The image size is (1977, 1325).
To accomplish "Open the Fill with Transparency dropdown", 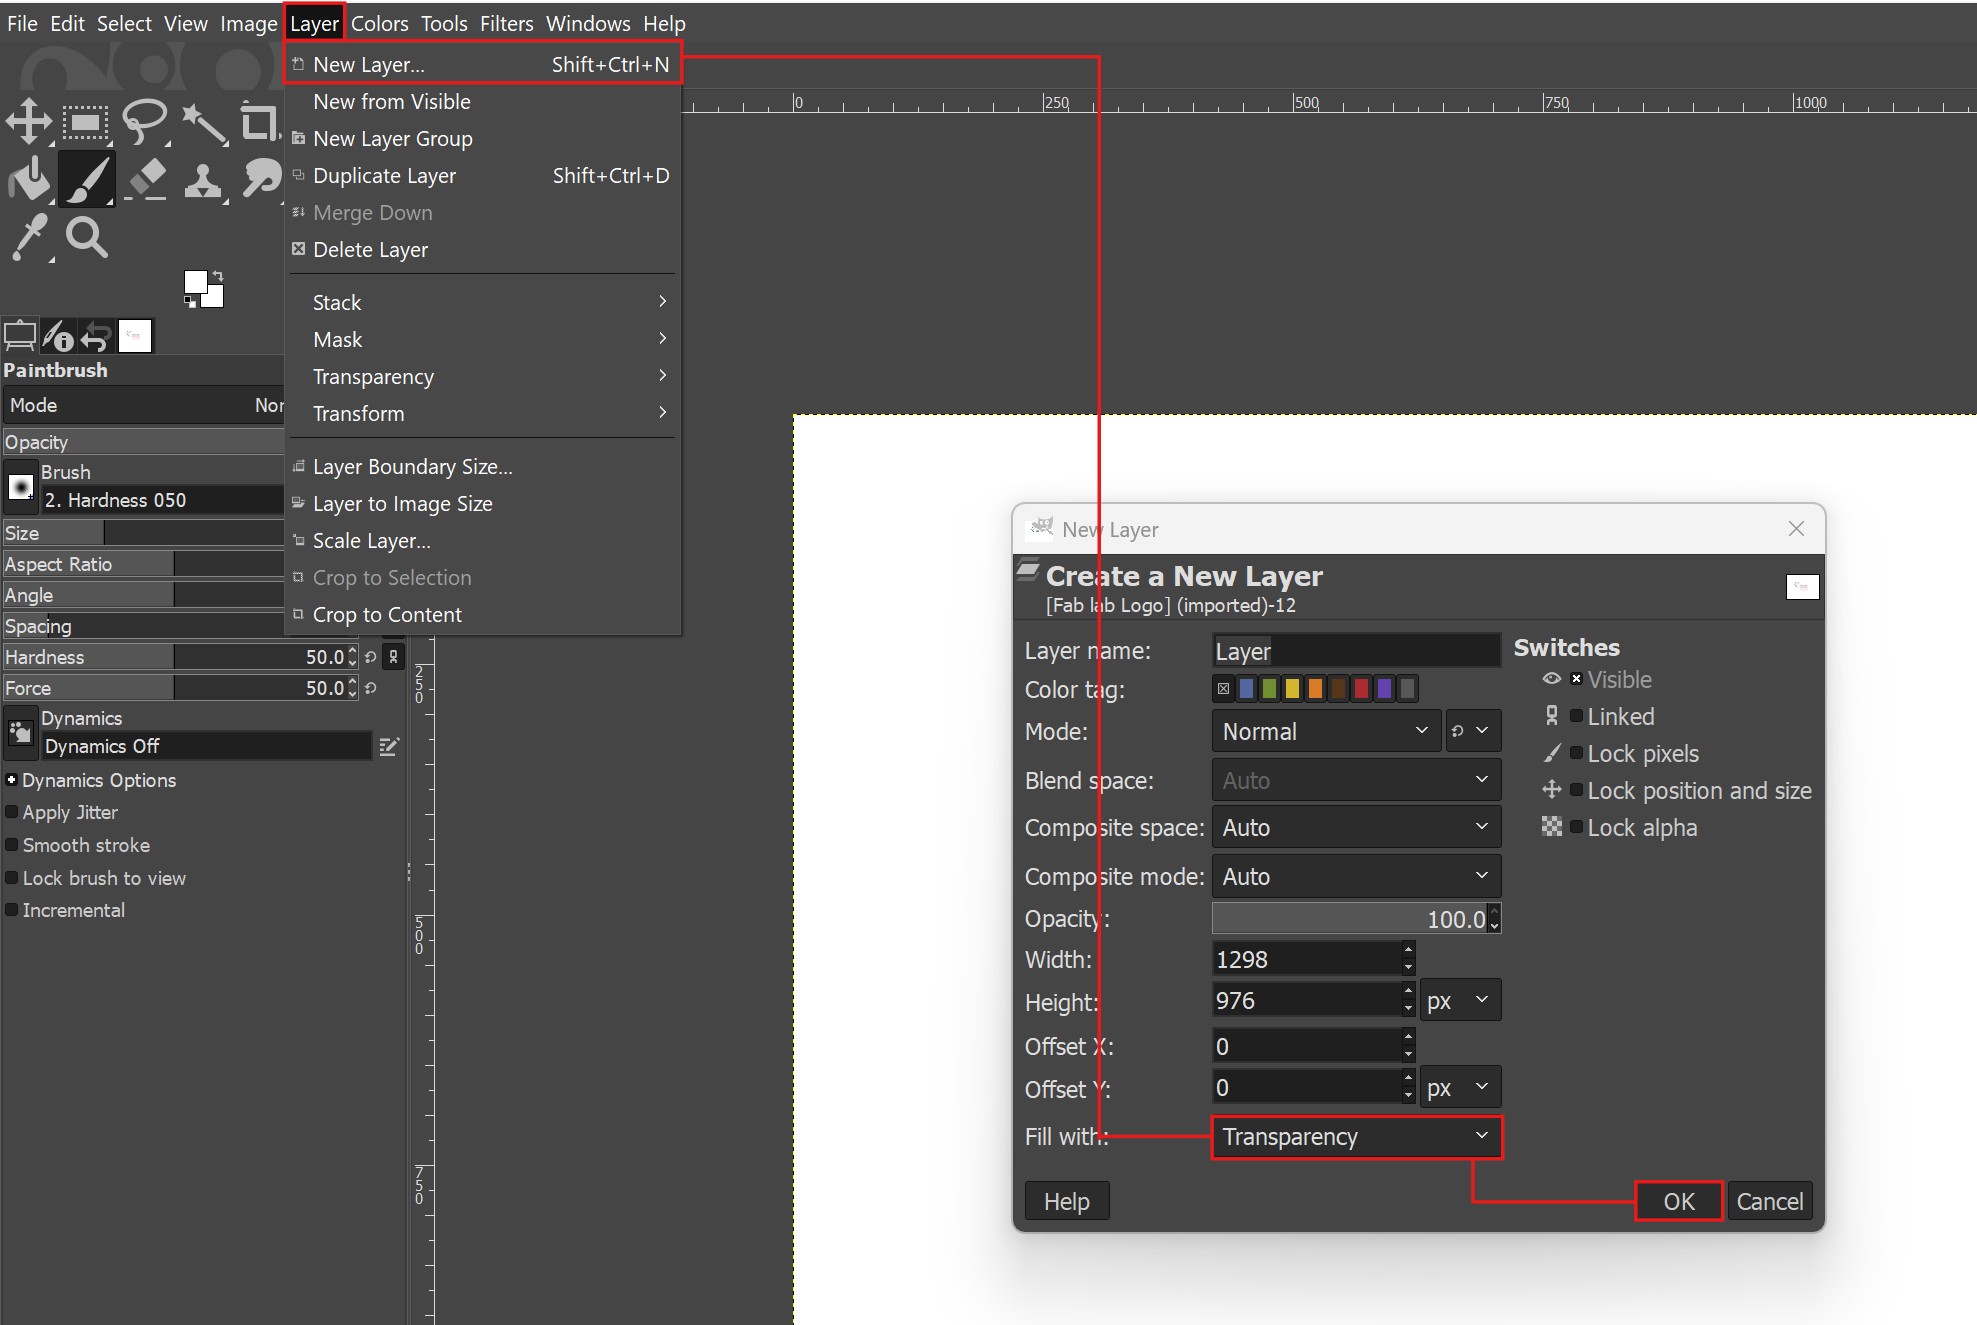I will click(x=1356, y=1137).
